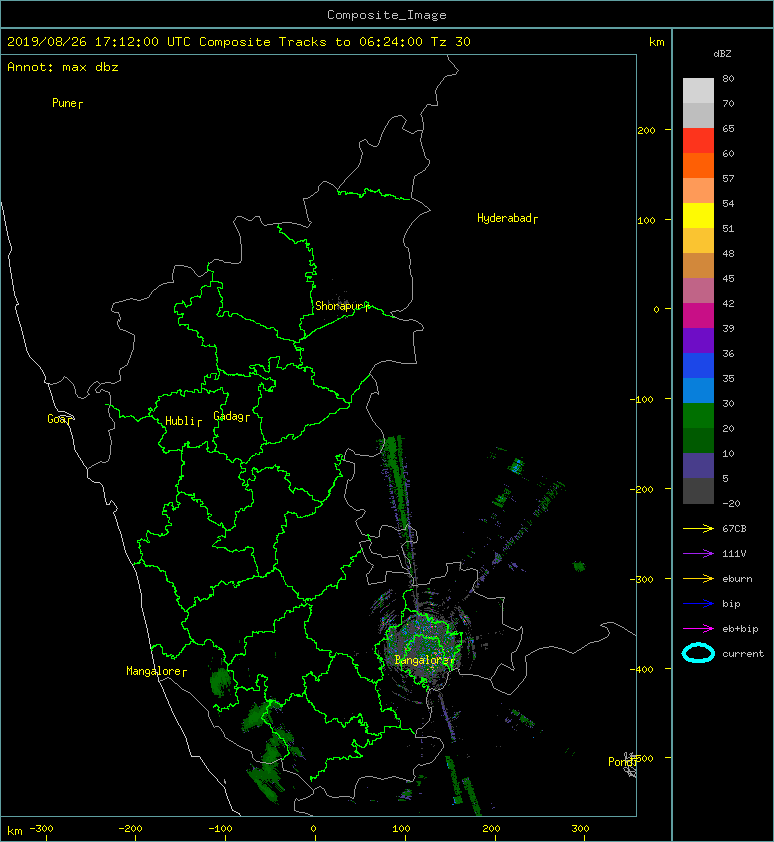The image size is (774, 842).
Task: Click the bright yellow swatch between 54 and 51
Action: point(698,215)
